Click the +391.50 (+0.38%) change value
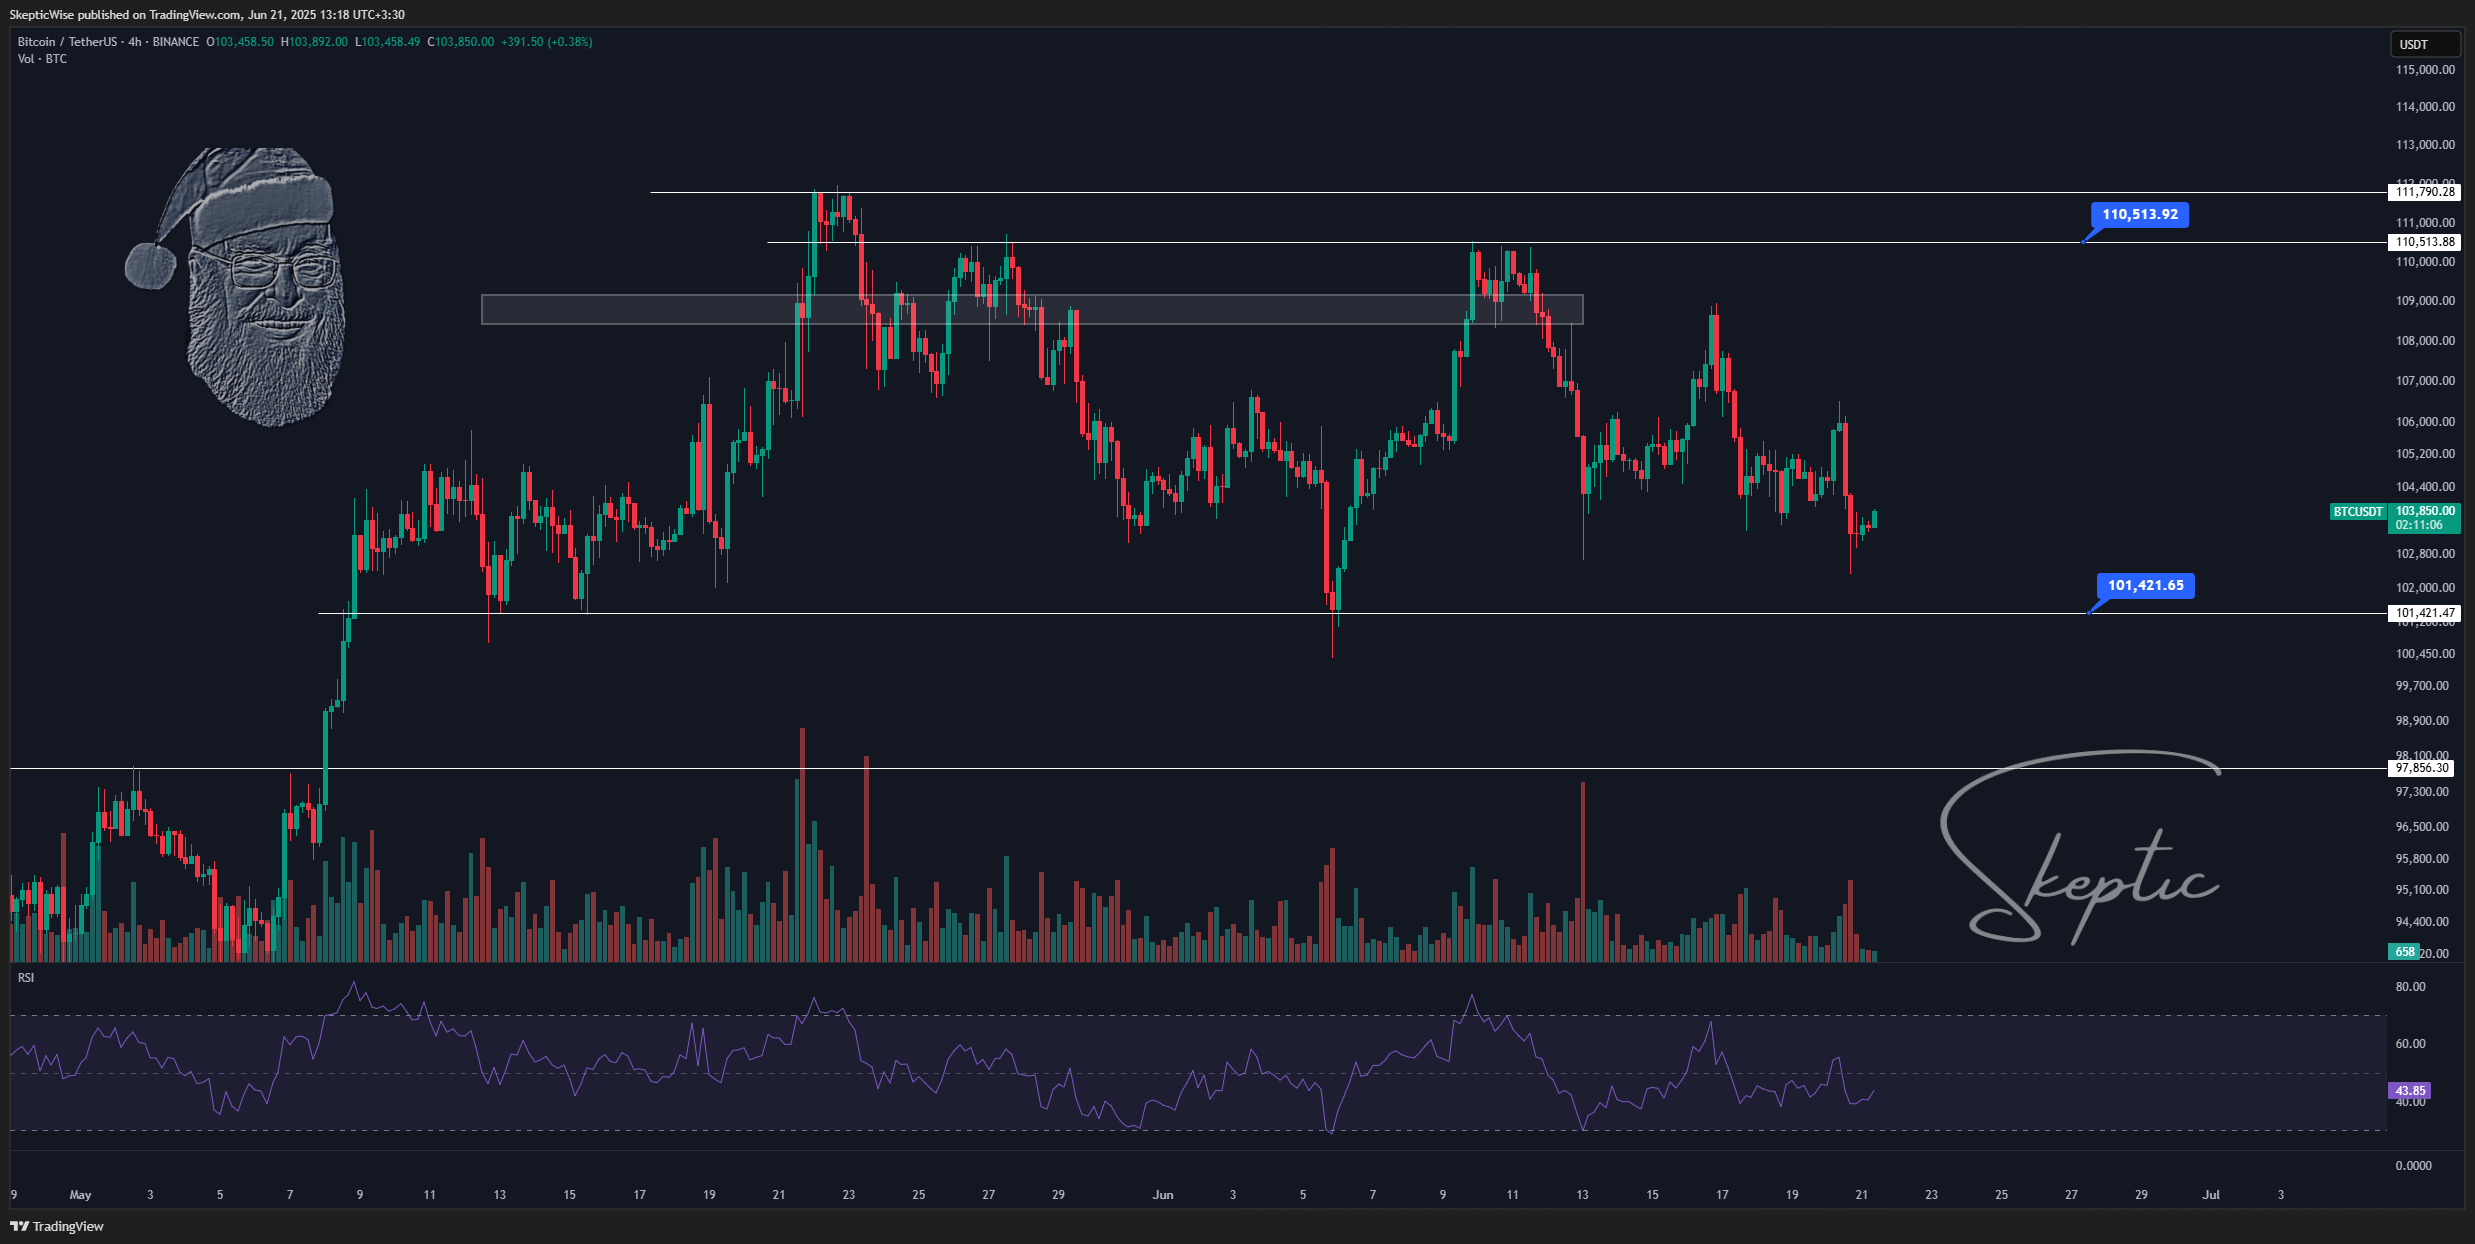Screen dimensions: 2475x1244 [547, 42]
